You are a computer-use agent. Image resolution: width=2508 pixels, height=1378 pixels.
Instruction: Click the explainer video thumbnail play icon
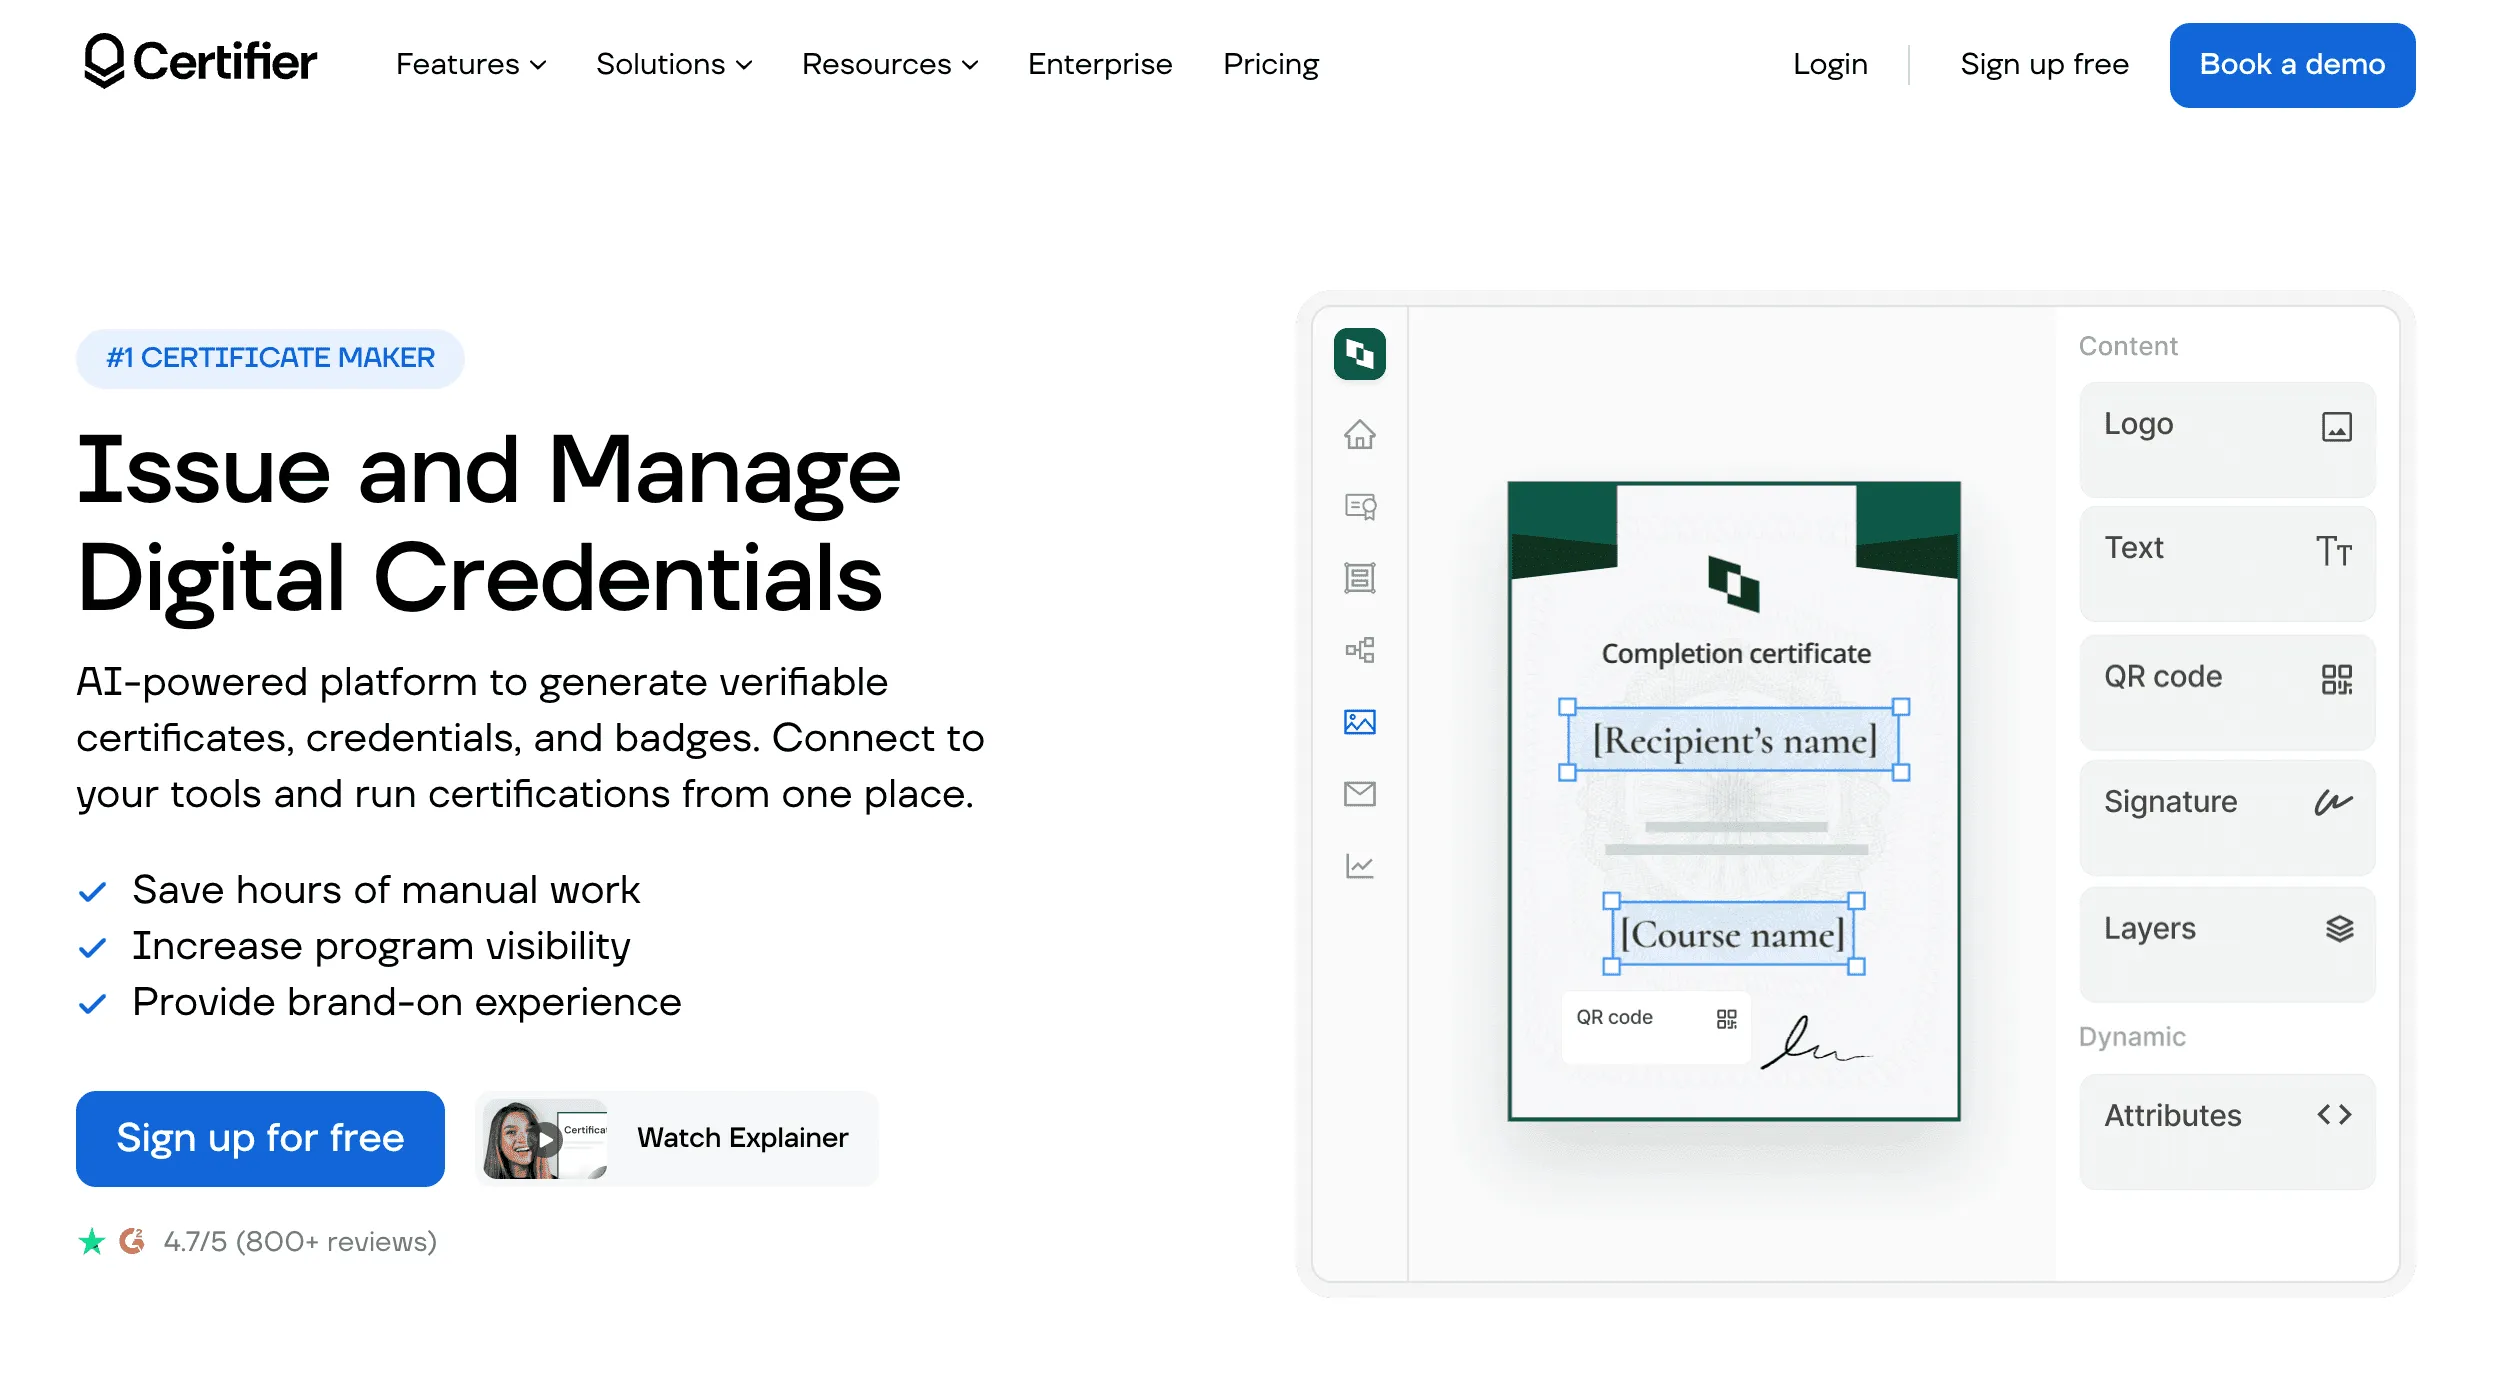pyautogui.click(x=546, y=1139)
